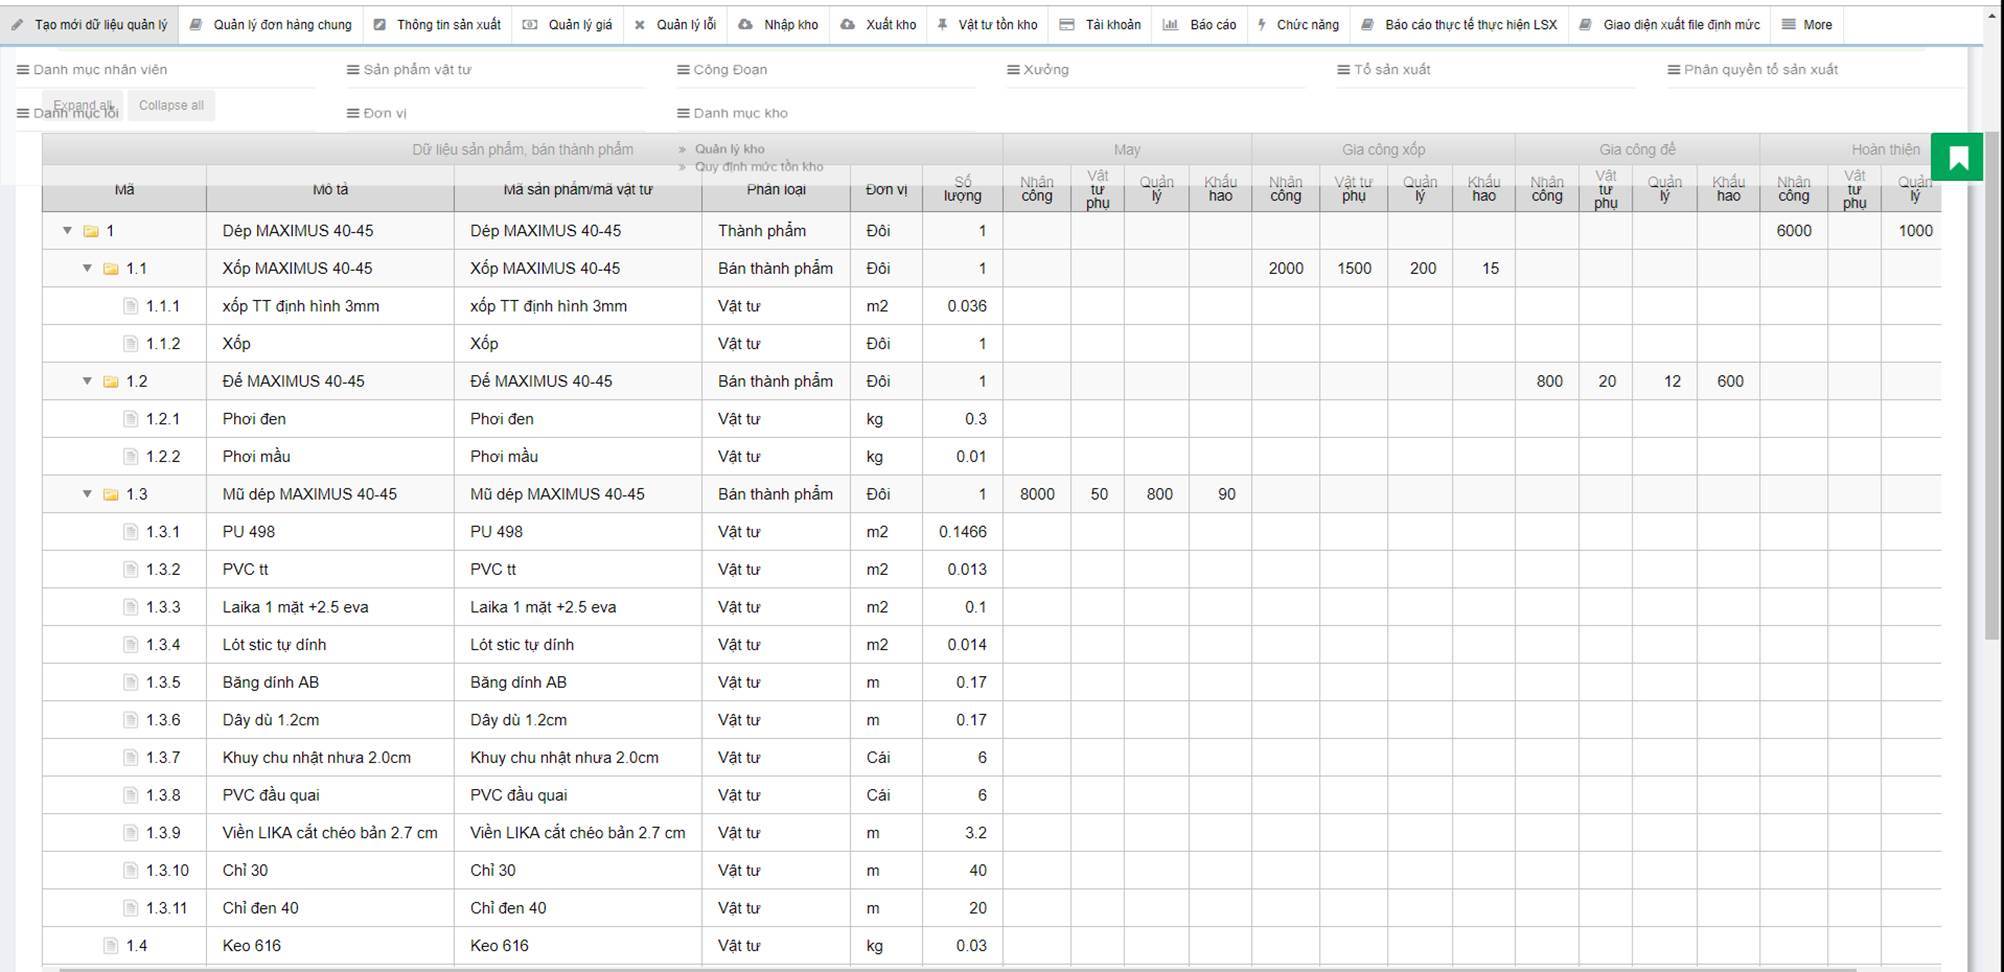This screenshot has height=972, width=2004.
Task: Click the document icon of row 1.3.5
Action: click(x=130, y=682)
